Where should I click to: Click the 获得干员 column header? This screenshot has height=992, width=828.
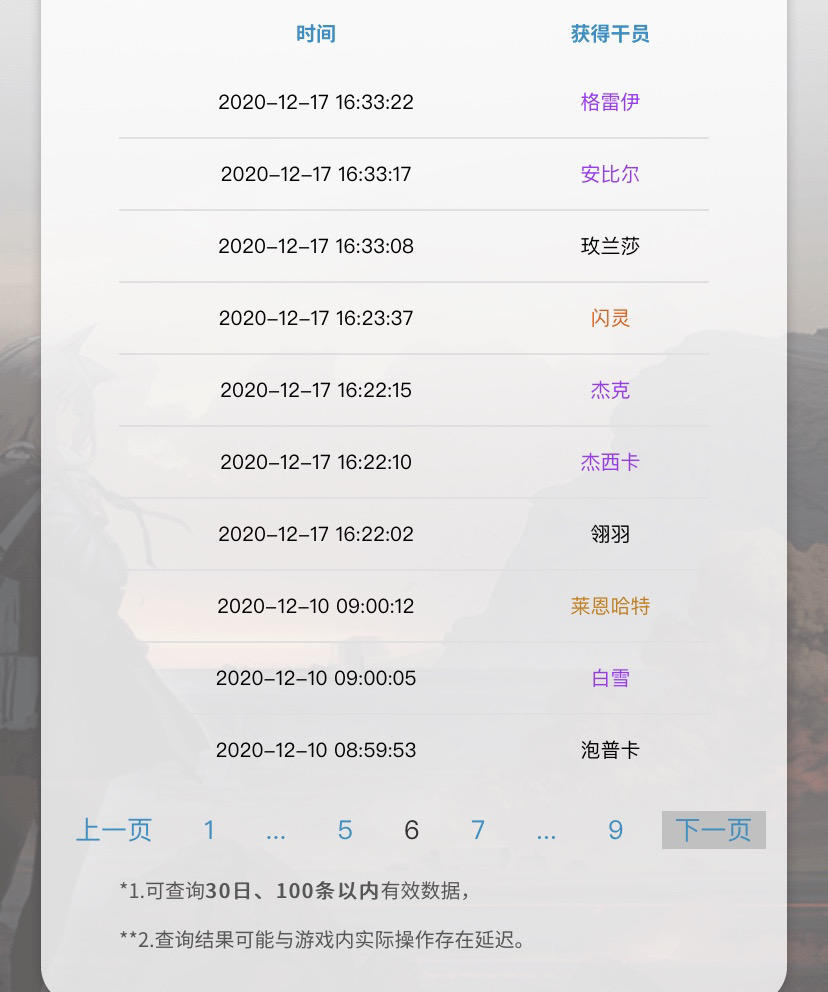[610, 34]
